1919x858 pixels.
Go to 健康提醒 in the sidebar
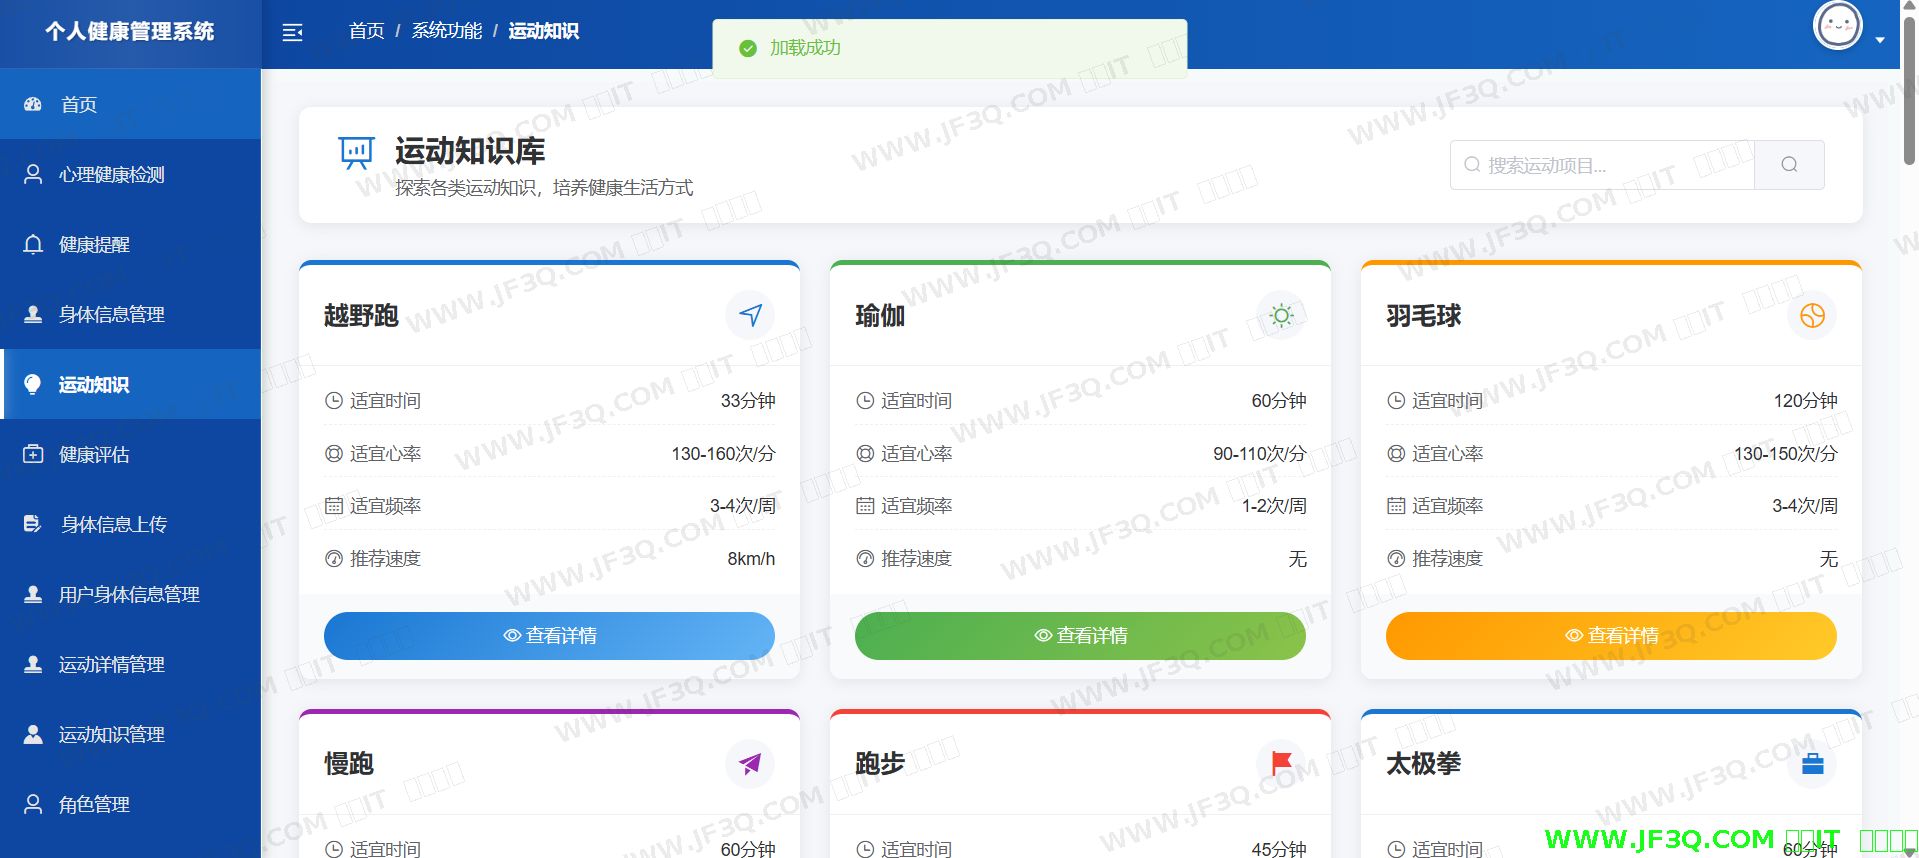click(94, 245)
